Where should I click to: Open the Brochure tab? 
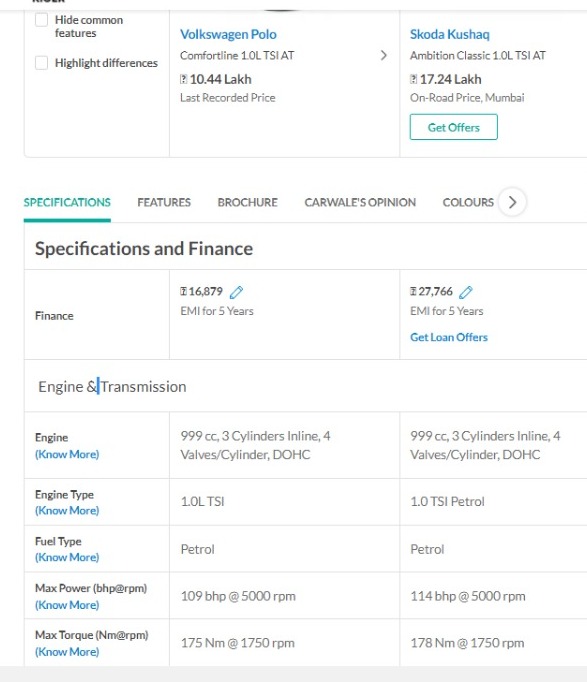pos(247,202)
